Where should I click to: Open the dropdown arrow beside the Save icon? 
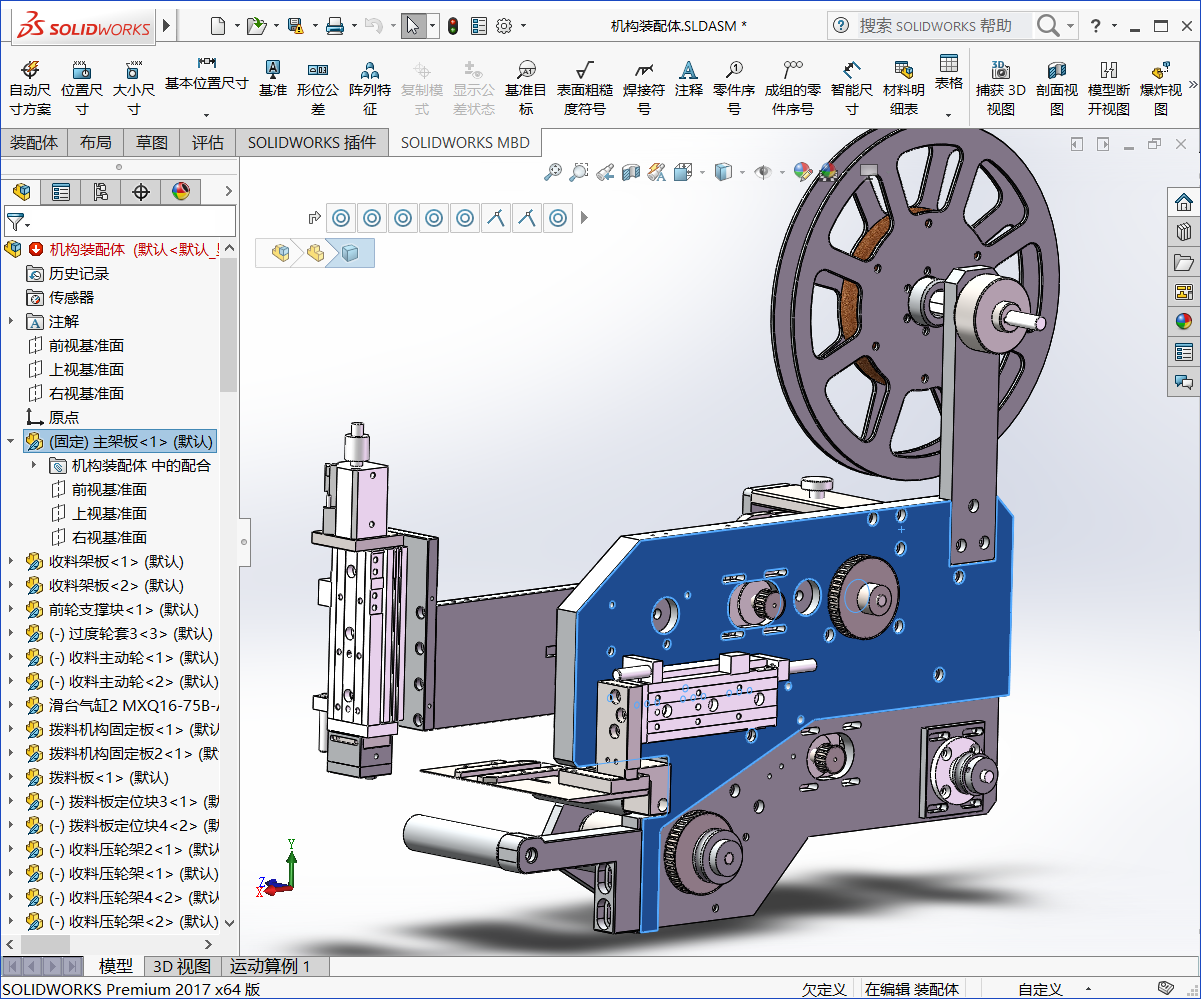314,26
